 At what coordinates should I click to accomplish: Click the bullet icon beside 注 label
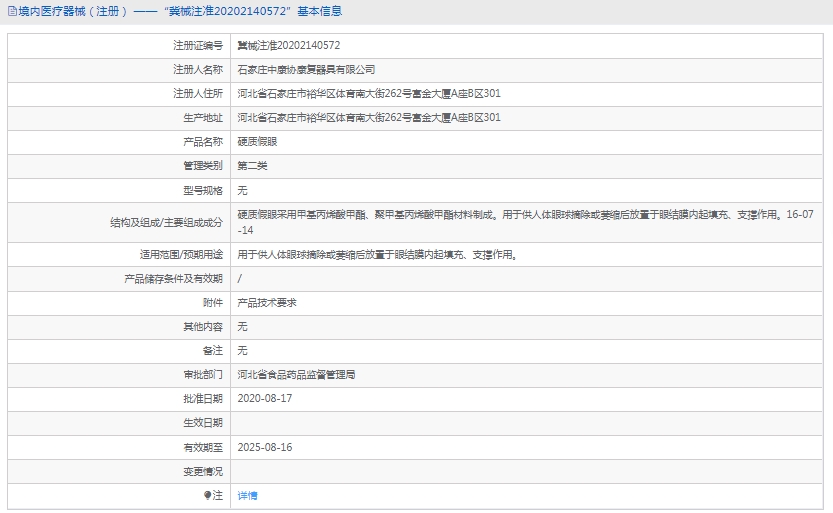click(208, 495)
